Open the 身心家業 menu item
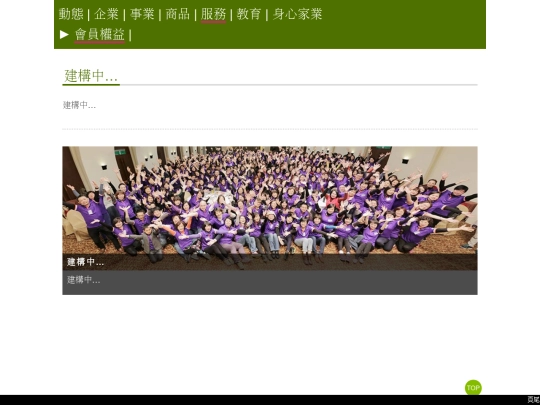Screen dimensions: 540x405 [x=298, y=14]
